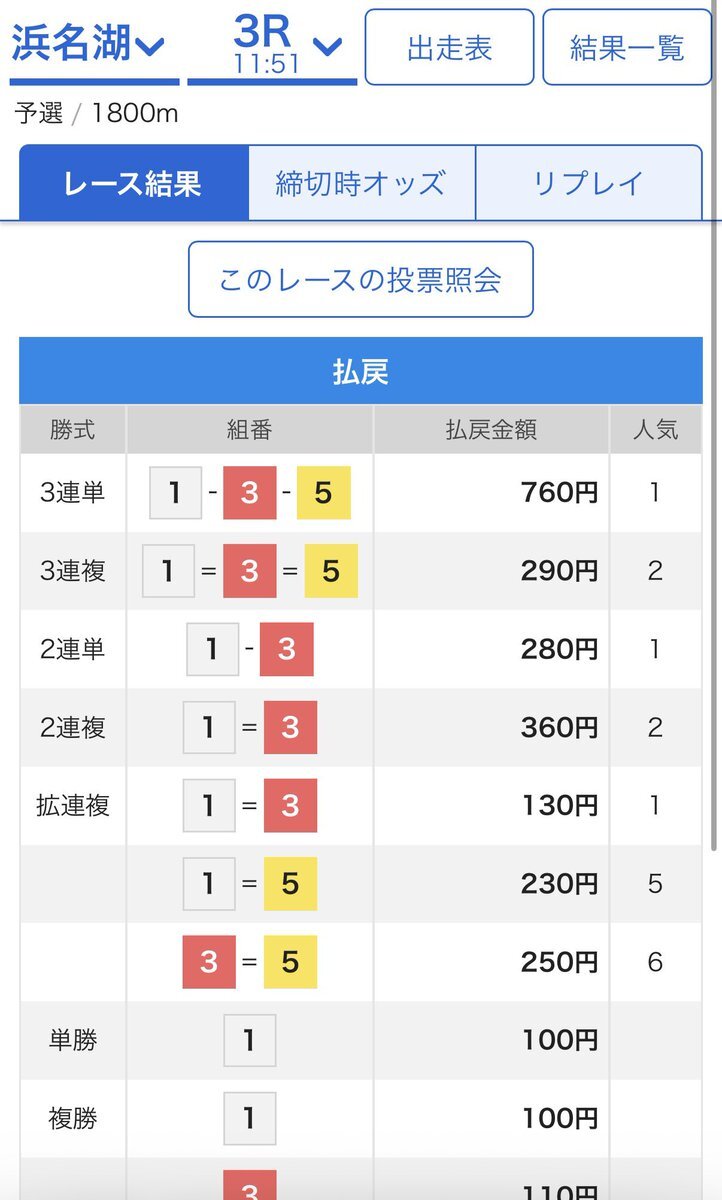The height and width of the screenshot is (1200, 722).
Task: Click the red 3 badge in 3連単 row
Action: click(x=249, y=493)
